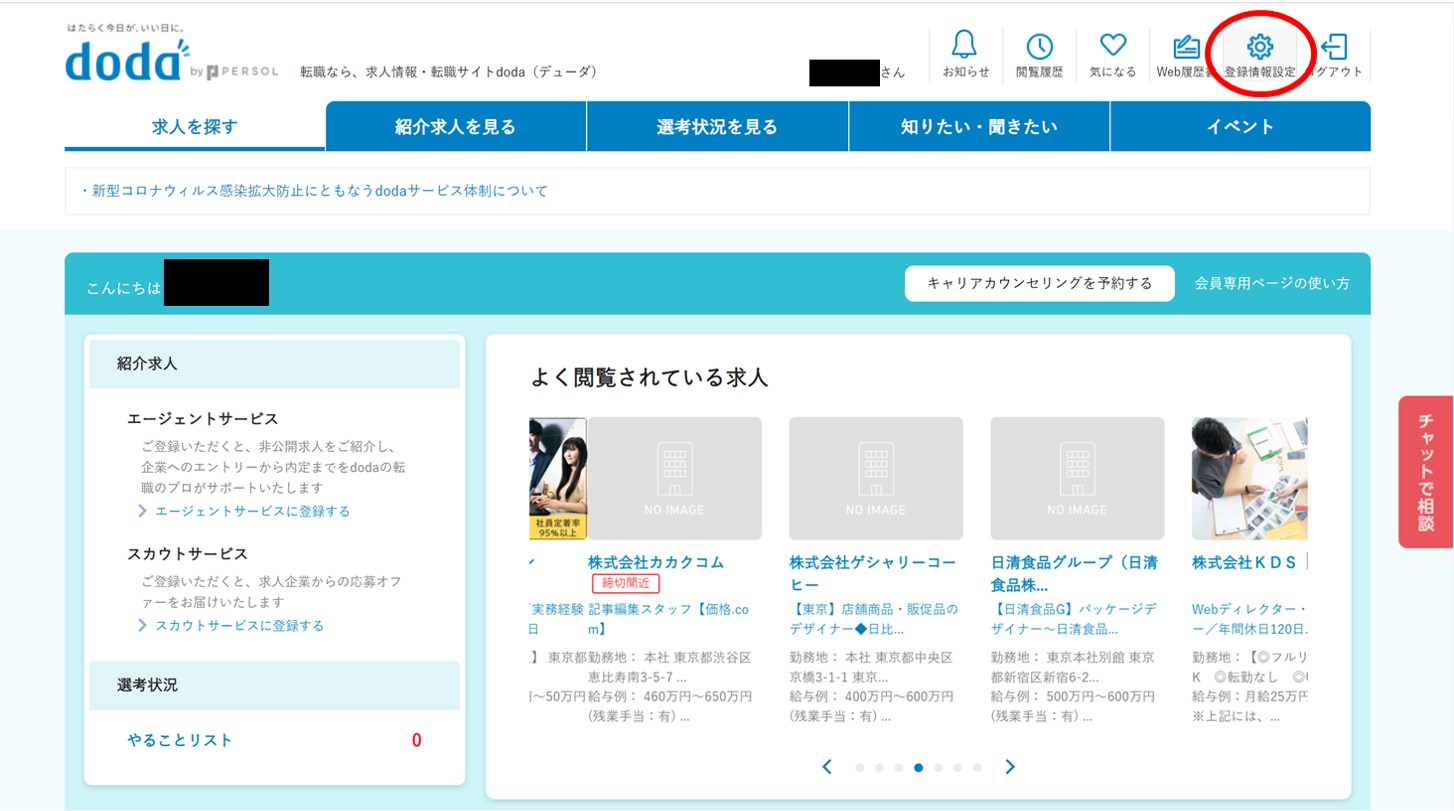The image size is (1454, 811).
Task: Go to next carousel slide arrow
Action: click(1010, 767)
